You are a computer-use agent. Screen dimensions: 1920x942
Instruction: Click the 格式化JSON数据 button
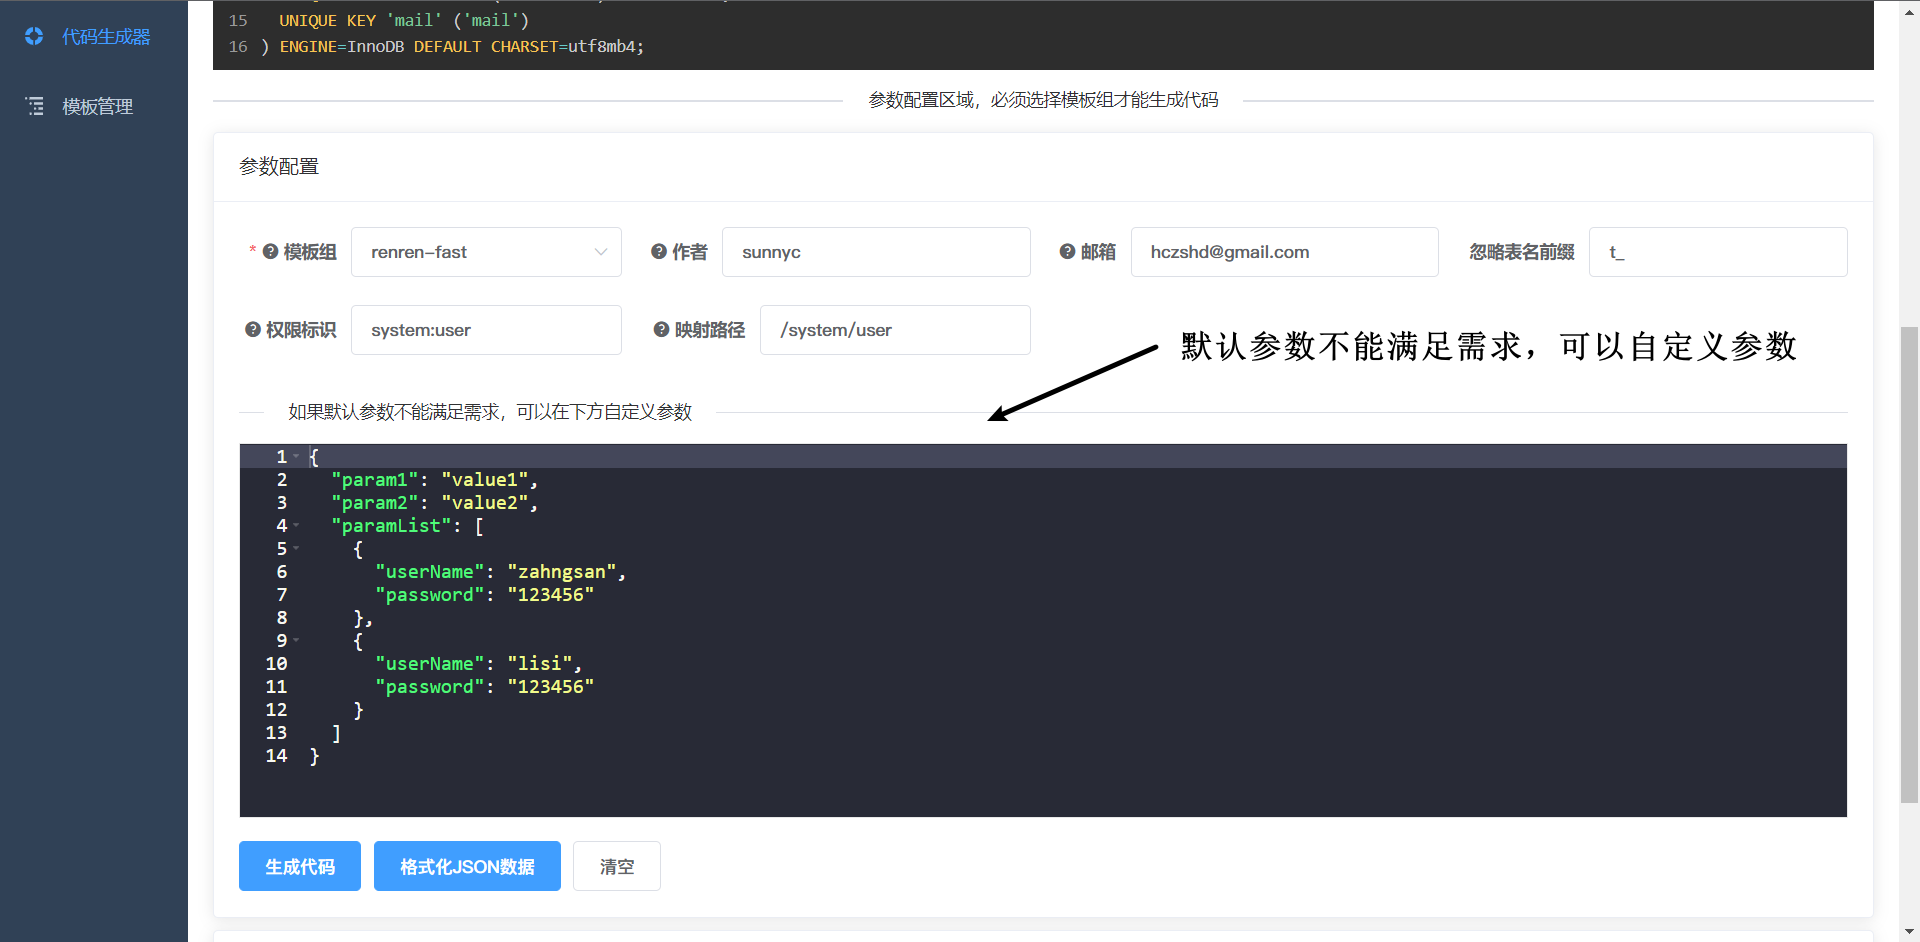pyautogui.click(x=467, y=866)
